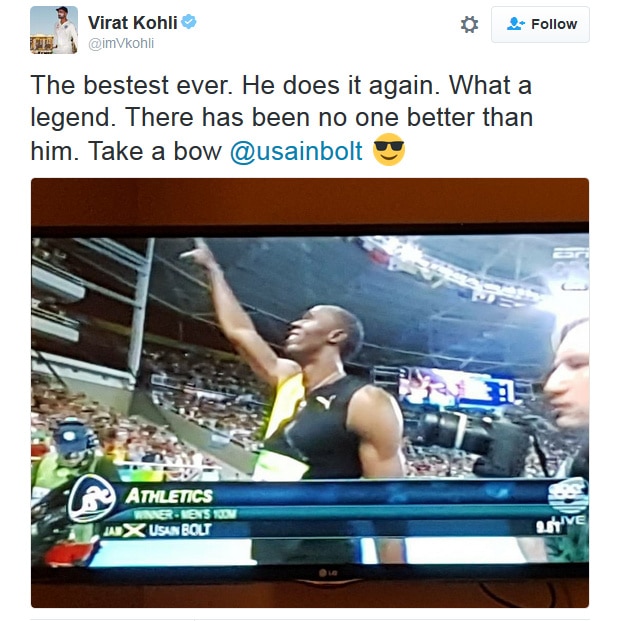Screen dimensions: 624x621
Task: Open Virat Kohli's profile avatar picture
Action: (x=54, y=30)
